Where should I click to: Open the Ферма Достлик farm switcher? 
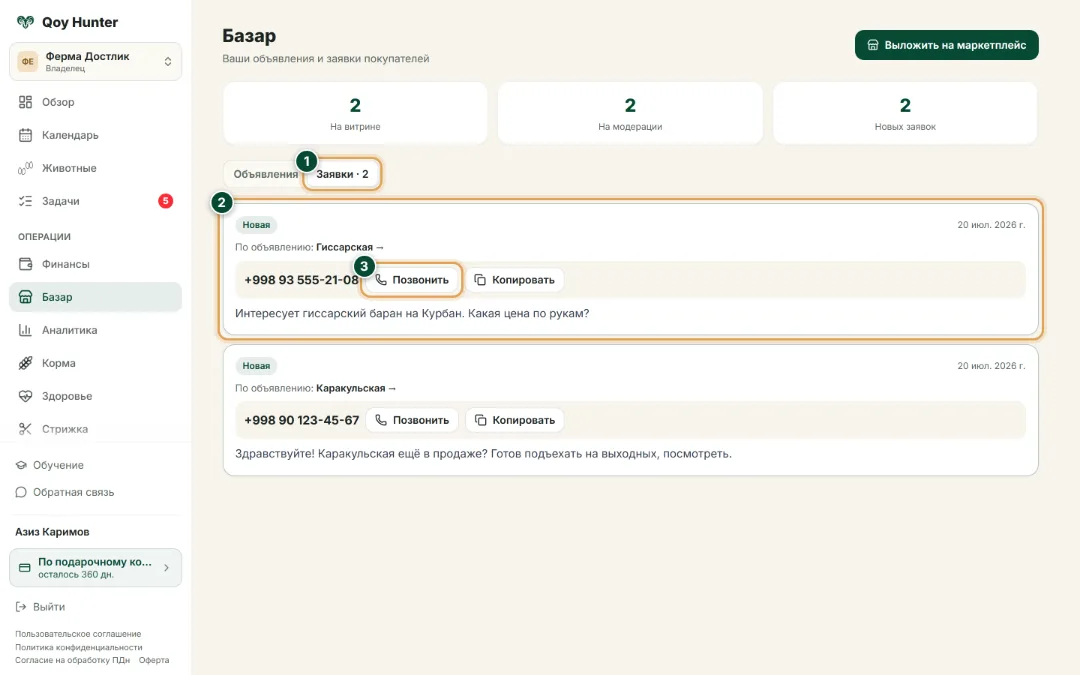(x=95, y=61)
